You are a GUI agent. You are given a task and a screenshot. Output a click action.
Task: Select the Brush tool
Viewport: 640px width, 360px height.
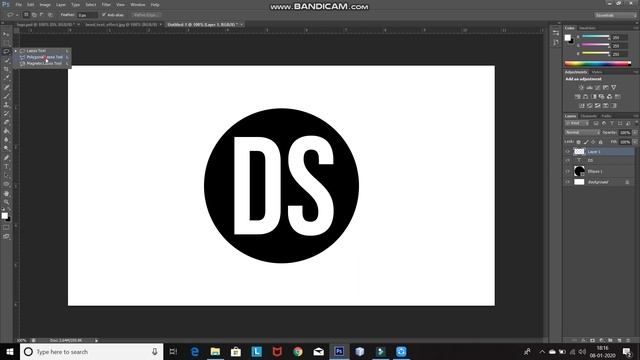(6, 96)
